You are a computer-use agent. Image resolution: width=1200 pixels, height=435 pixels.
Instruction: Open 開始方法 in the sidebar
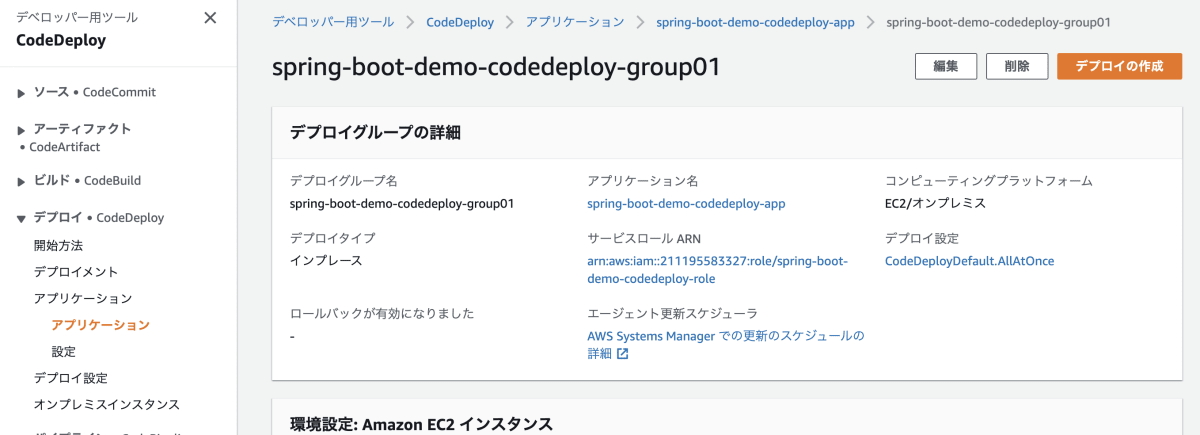tap(58, 245)
